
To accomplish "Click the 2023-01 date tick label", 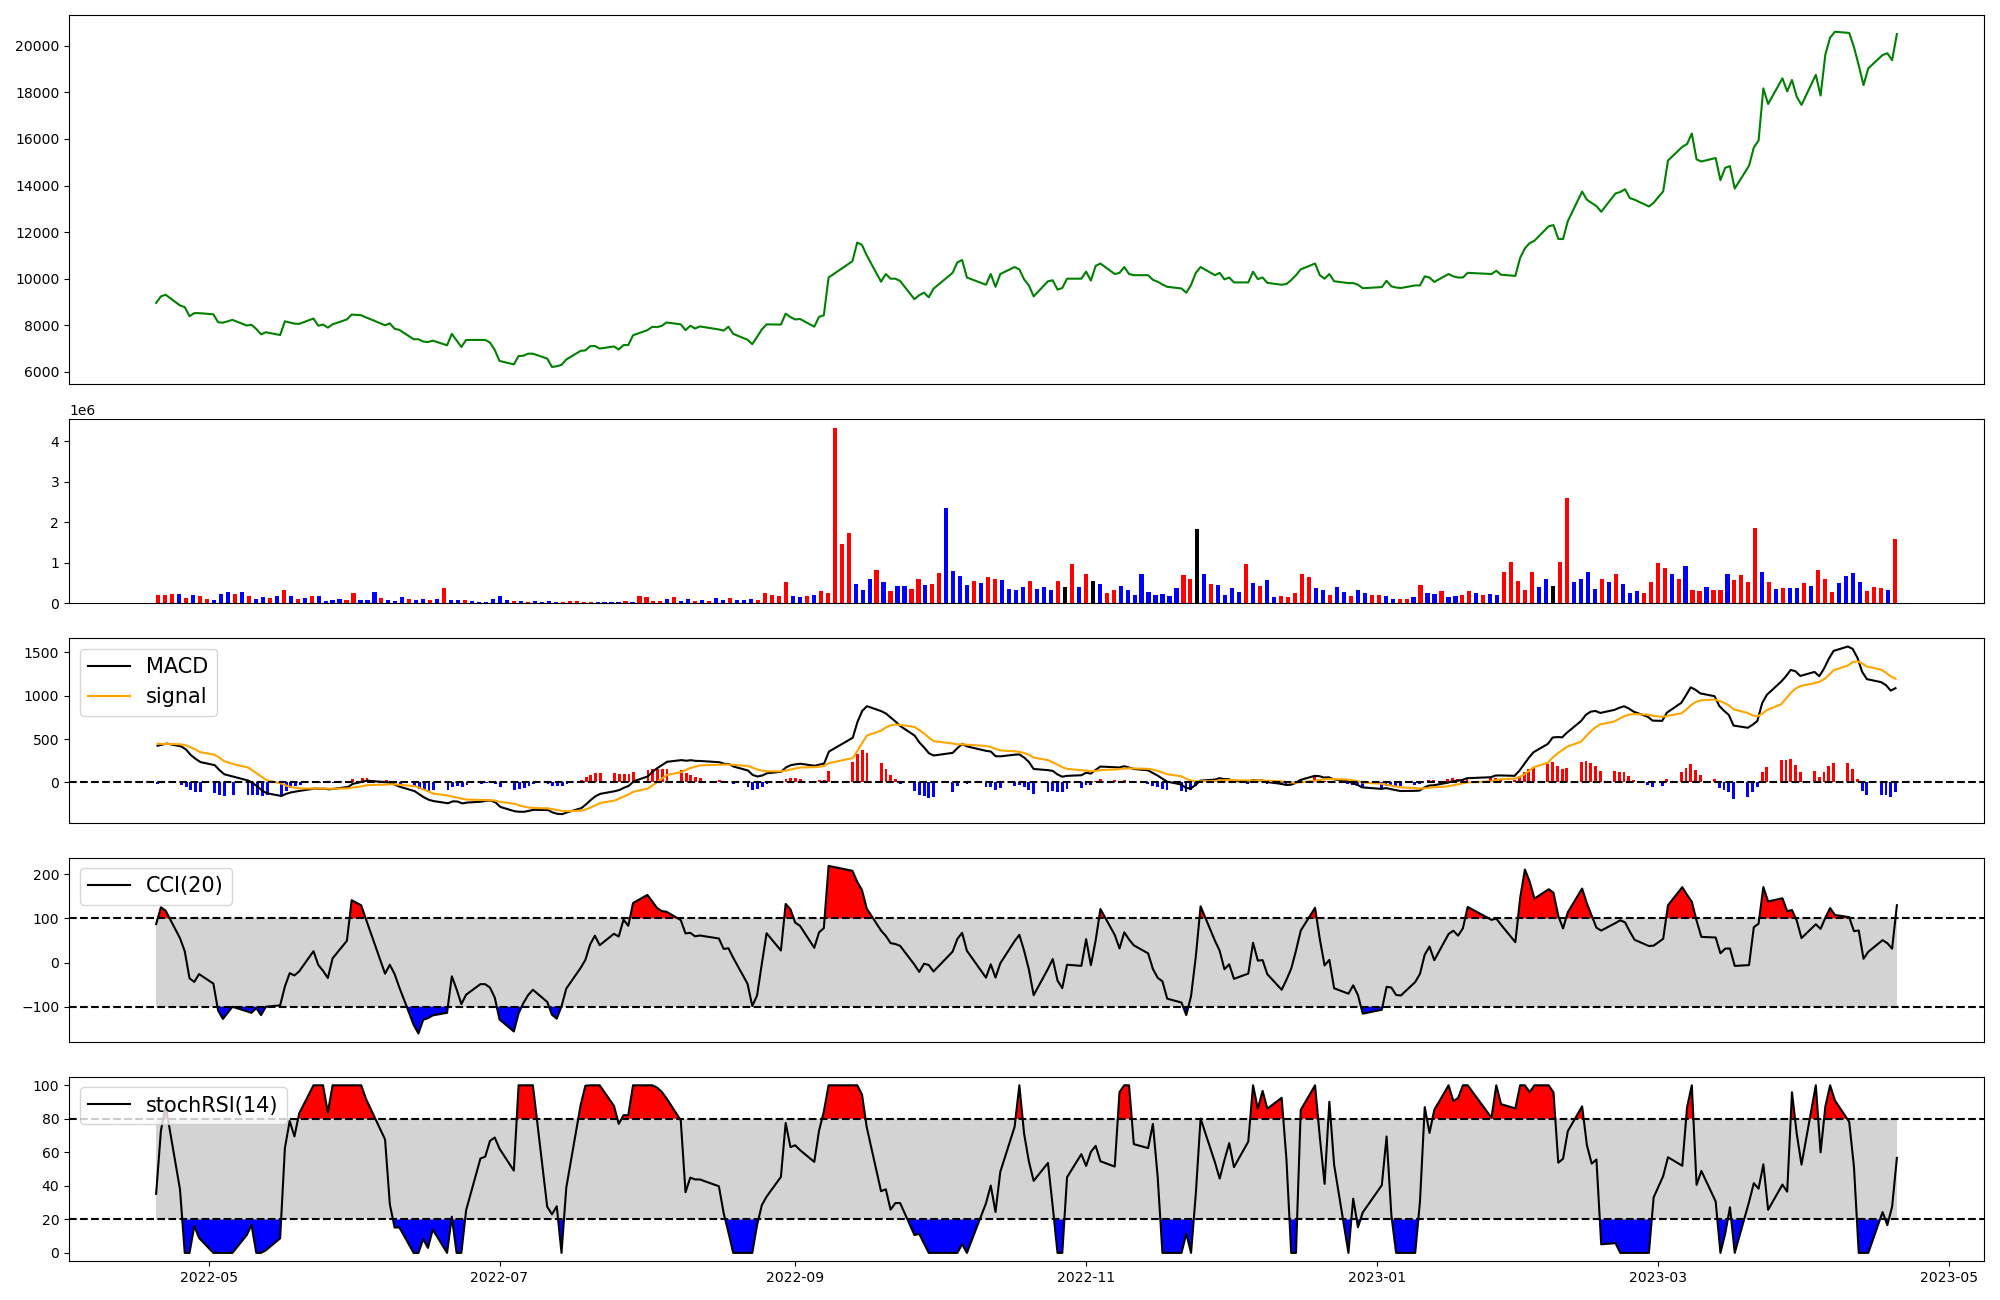I will pyautogui.click(x=1377, y=1277).
